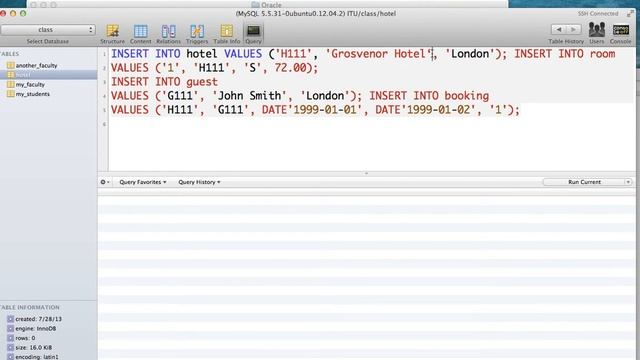Click the my_students table icon

11,94
